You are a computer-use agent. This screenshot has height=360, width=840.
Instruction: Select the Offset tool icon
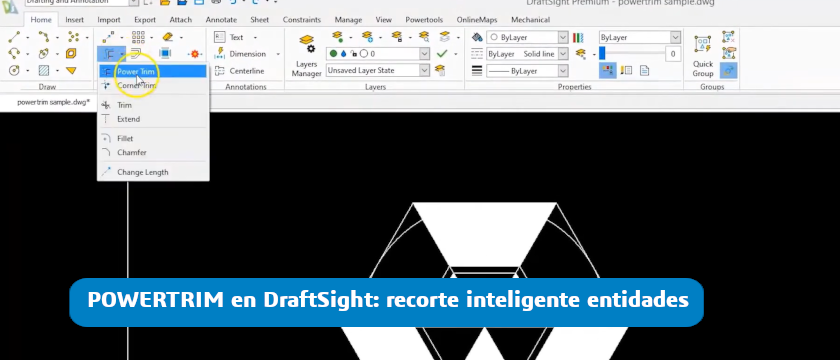click(x=136, y=54)
